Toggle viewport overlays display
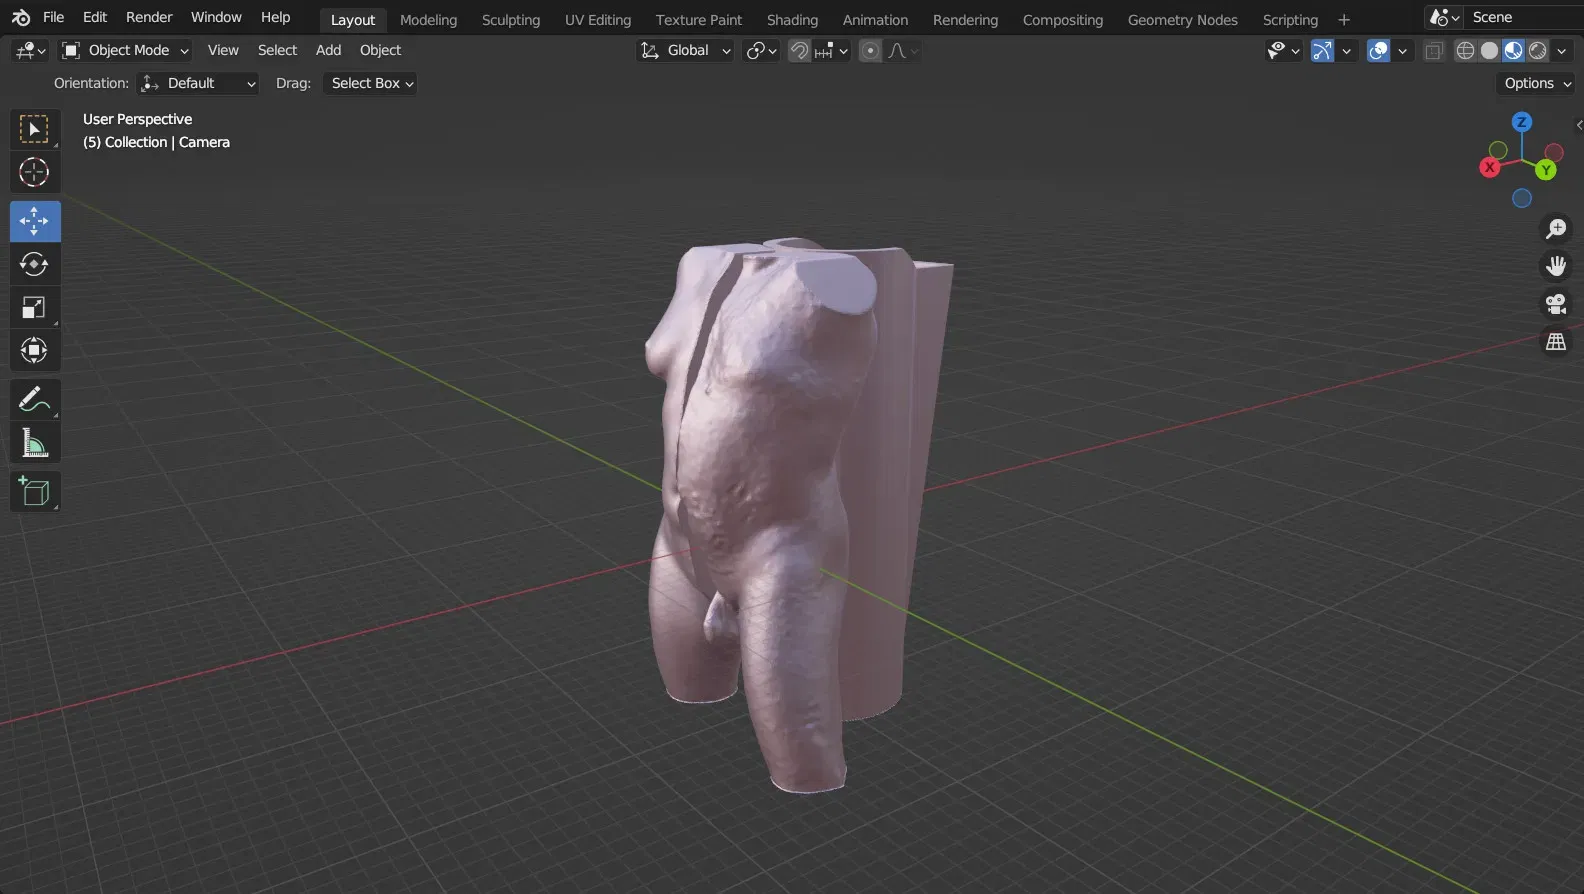Viewport: 1584px width, 894px height. 1378,51
